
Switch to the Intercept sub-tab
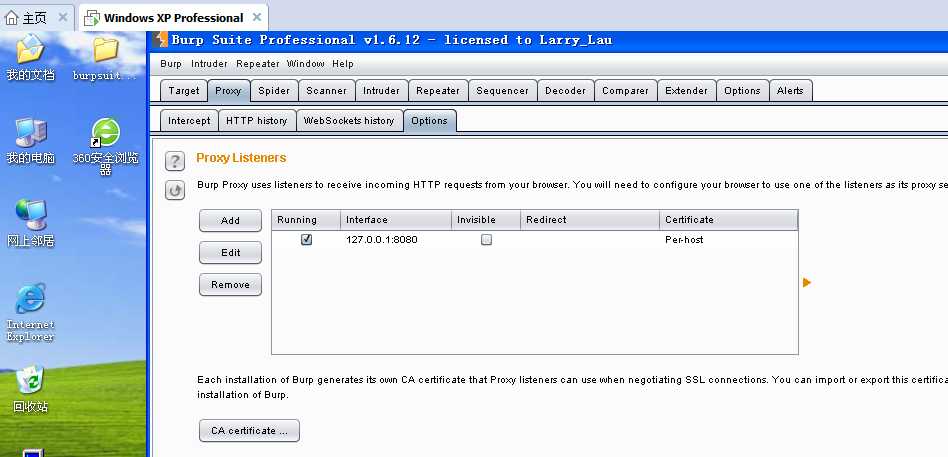(189, 120)
